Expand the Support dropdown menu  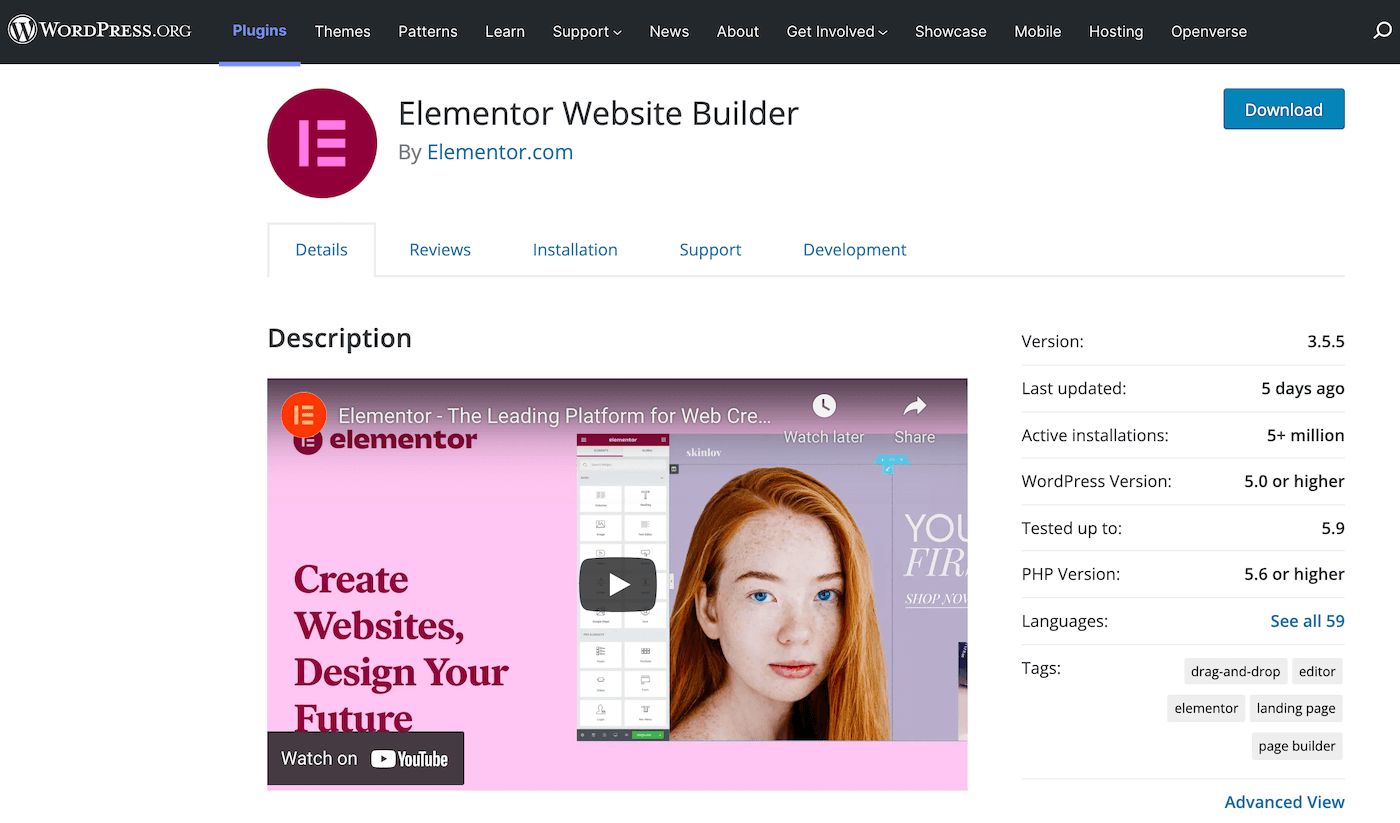coord(587,32)
